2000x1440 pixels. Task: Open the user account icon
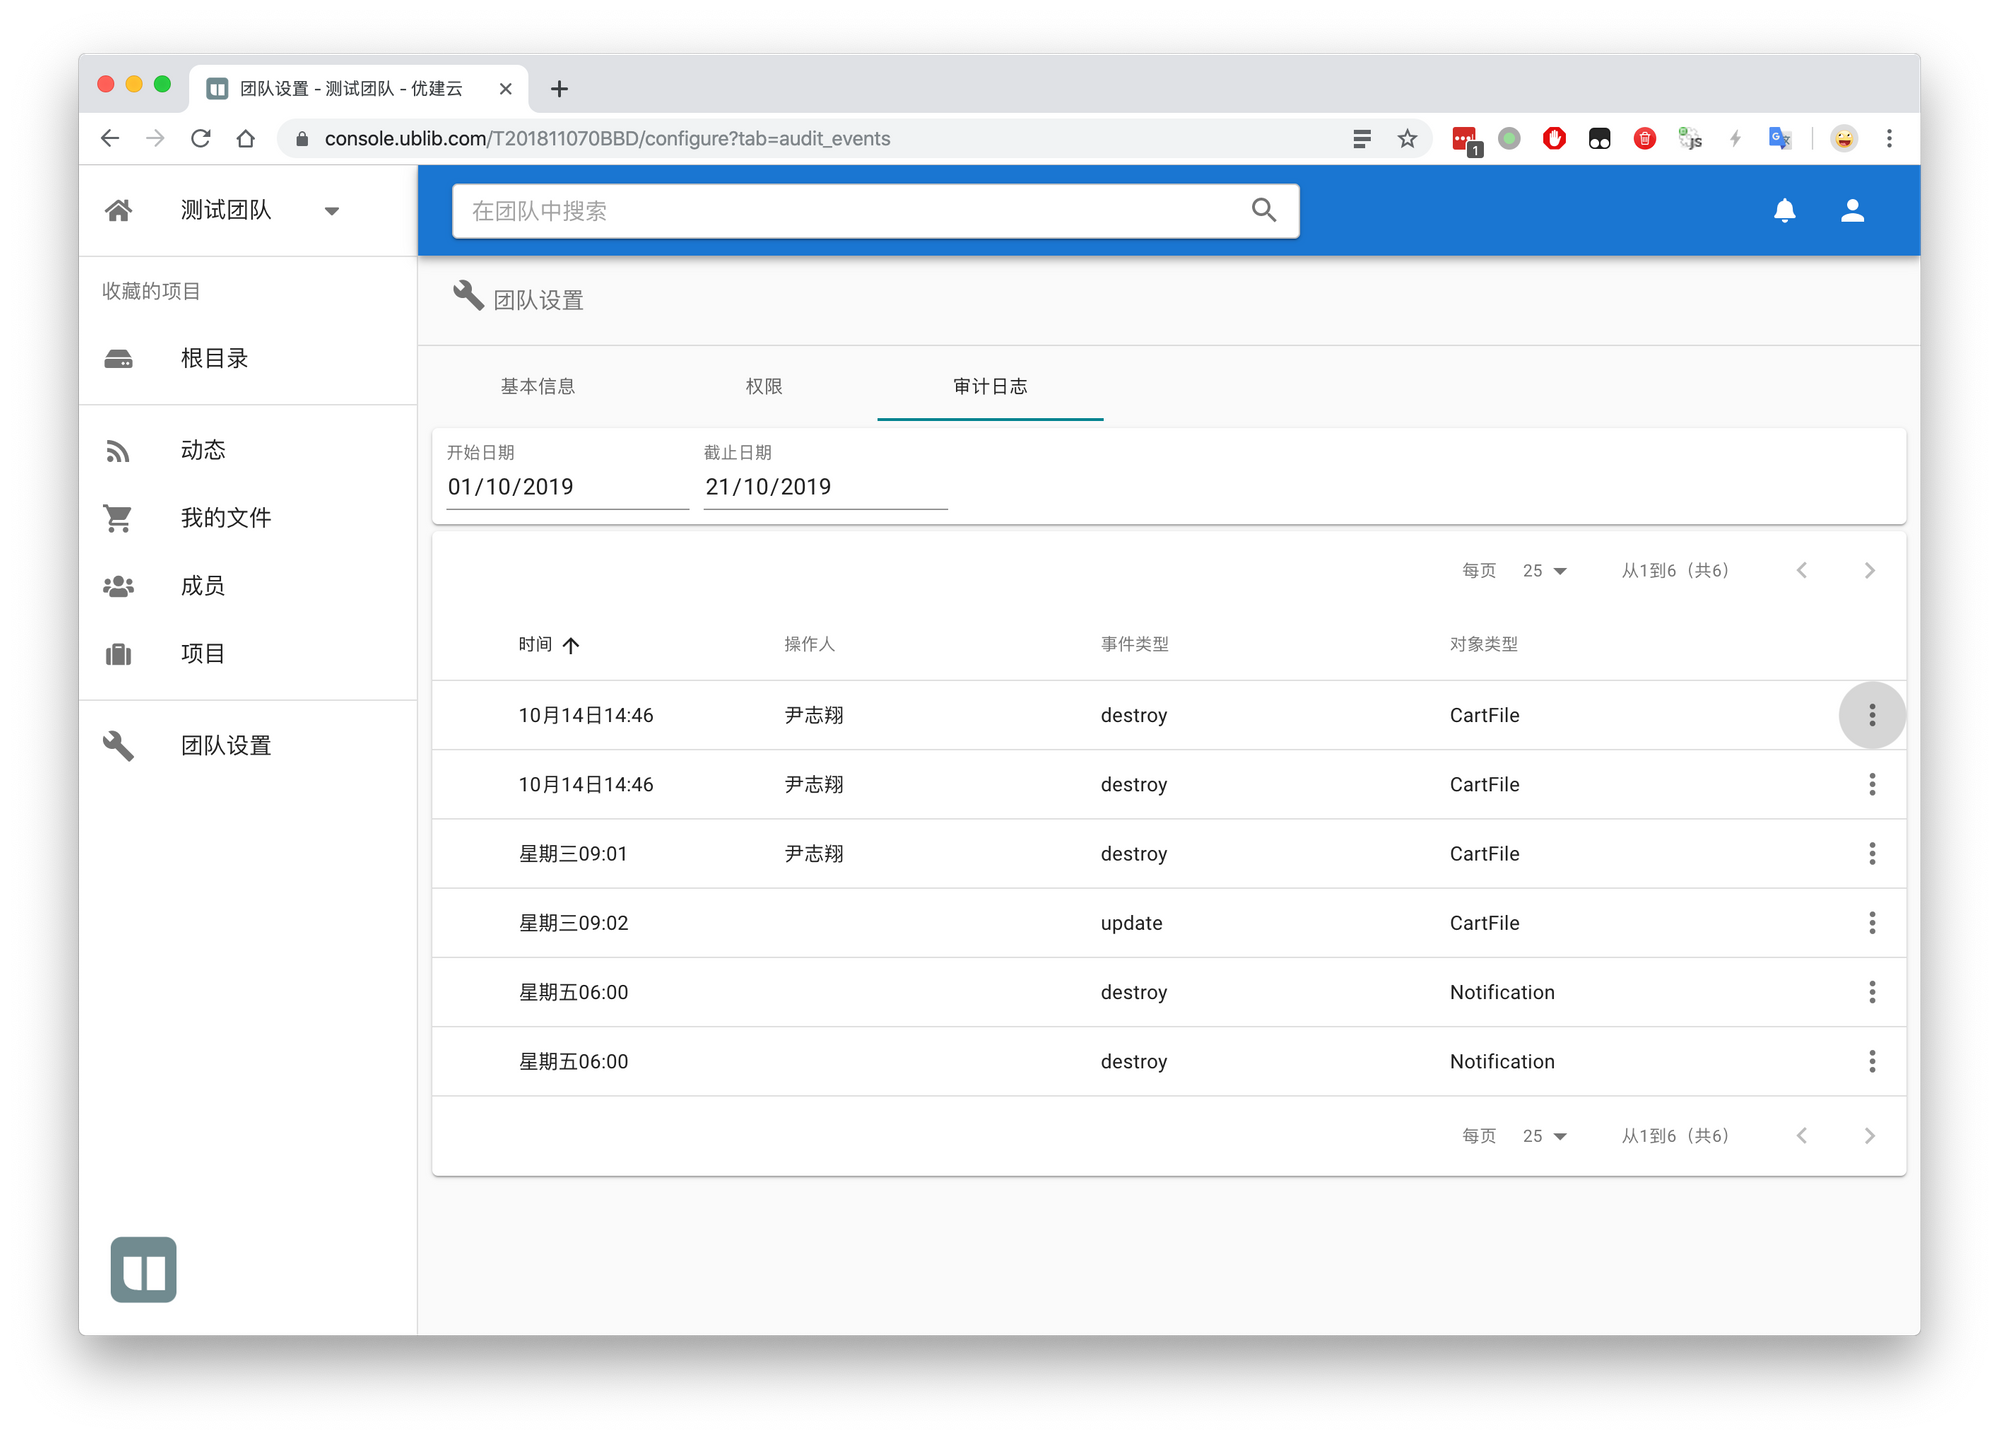point(1852,211)
